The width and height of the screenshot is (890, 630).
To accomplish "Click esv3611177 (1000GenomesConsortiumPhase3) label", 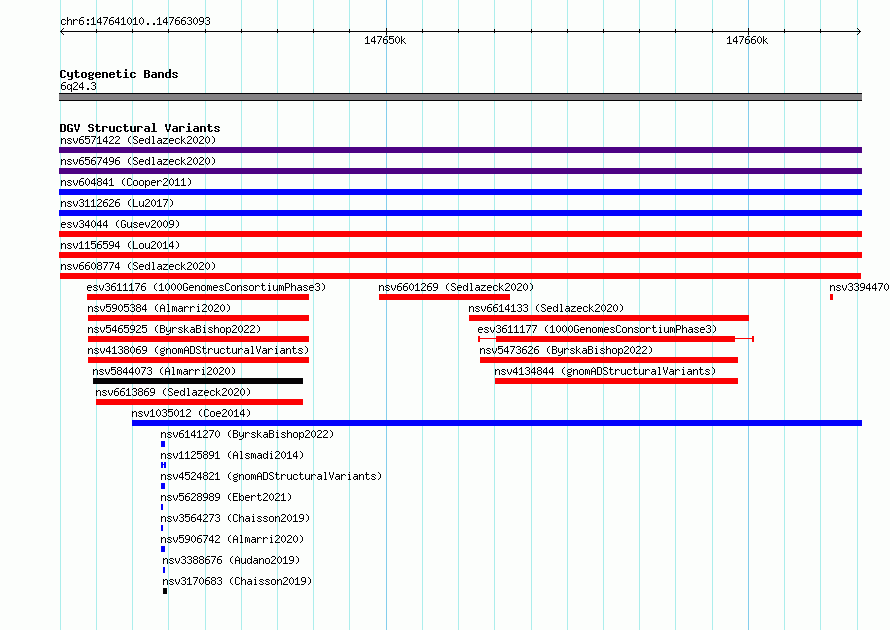I will tap(597, 329).
